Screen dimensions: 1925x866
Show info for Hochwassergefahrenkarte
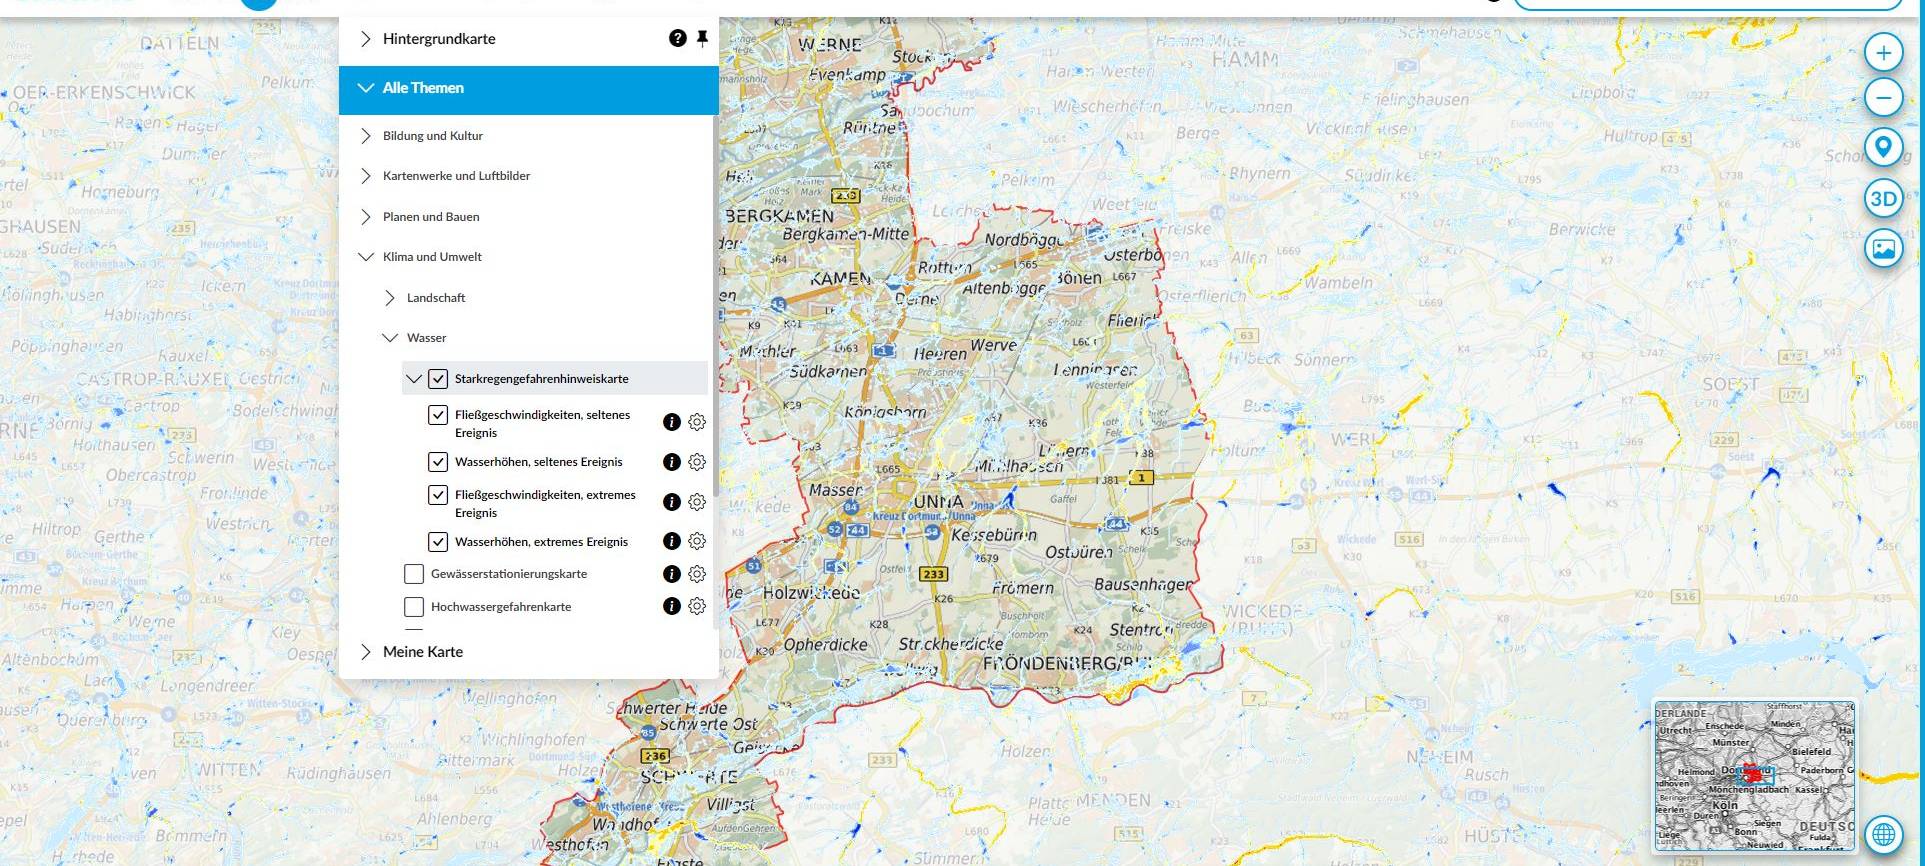pyautogui.click(x=672, y=606)
